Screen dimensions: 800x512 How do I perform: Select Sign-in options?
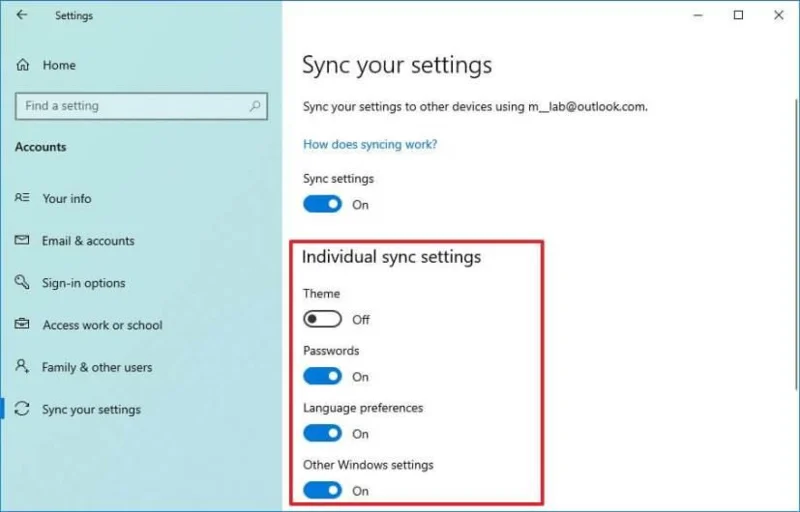tap(84, 283)
